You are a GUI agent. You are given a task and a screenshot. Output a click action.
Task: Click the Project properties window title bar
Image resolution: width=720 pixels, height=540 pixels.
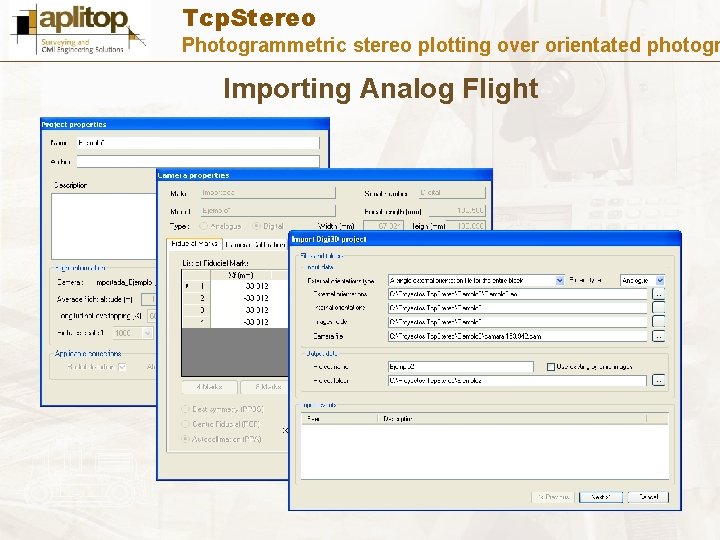pyautogui.click(x=185, y=124)
